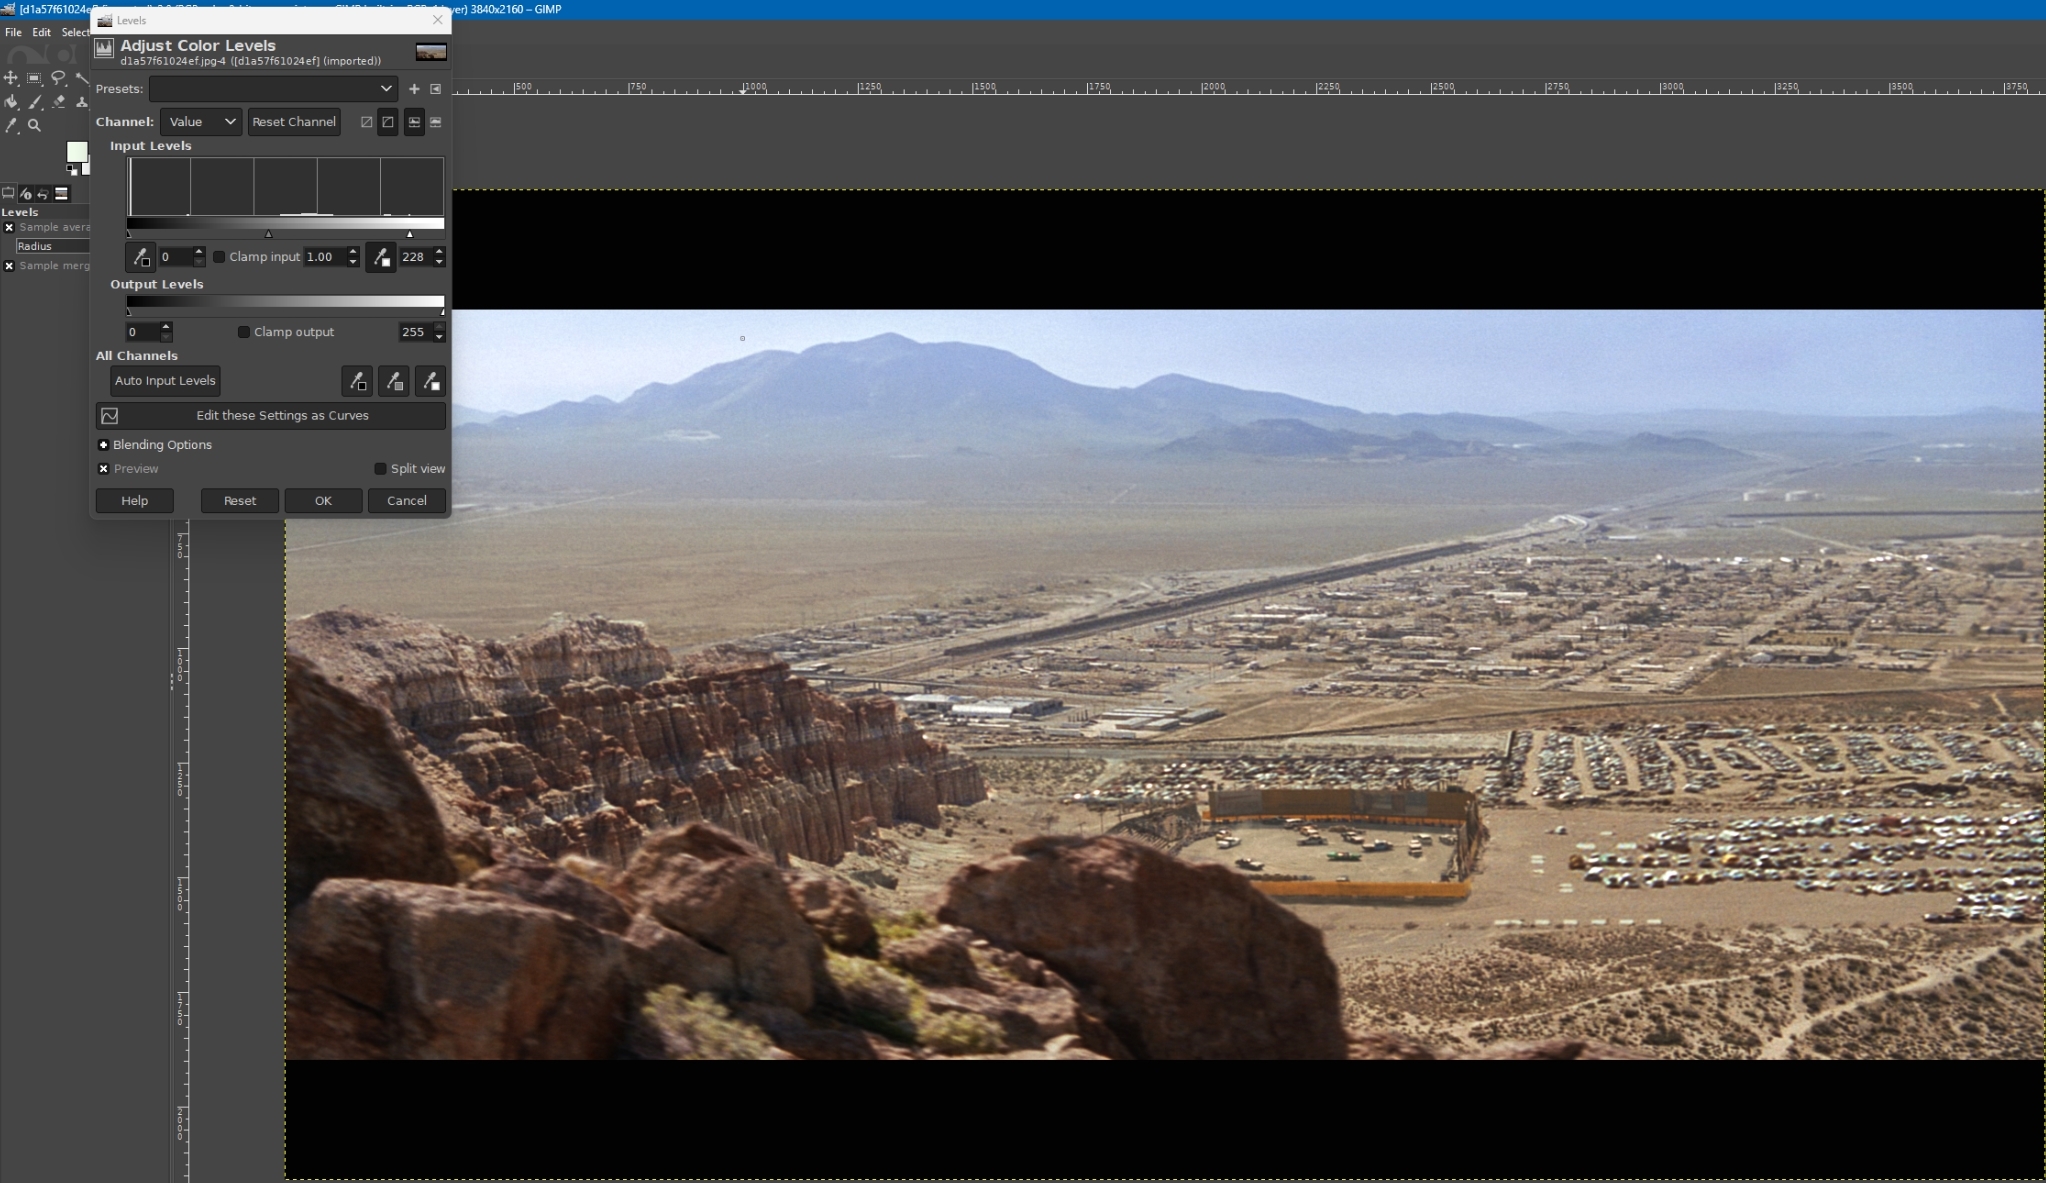
Task: Select the Free Select lasso tool
Action: pos(58,78)
